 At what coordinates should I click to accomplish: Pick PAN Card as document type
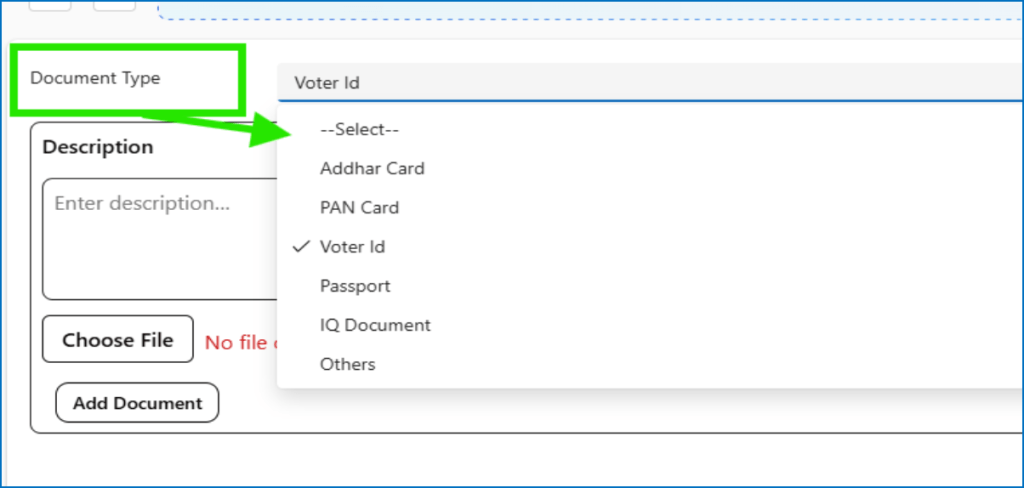coord(359,207)
